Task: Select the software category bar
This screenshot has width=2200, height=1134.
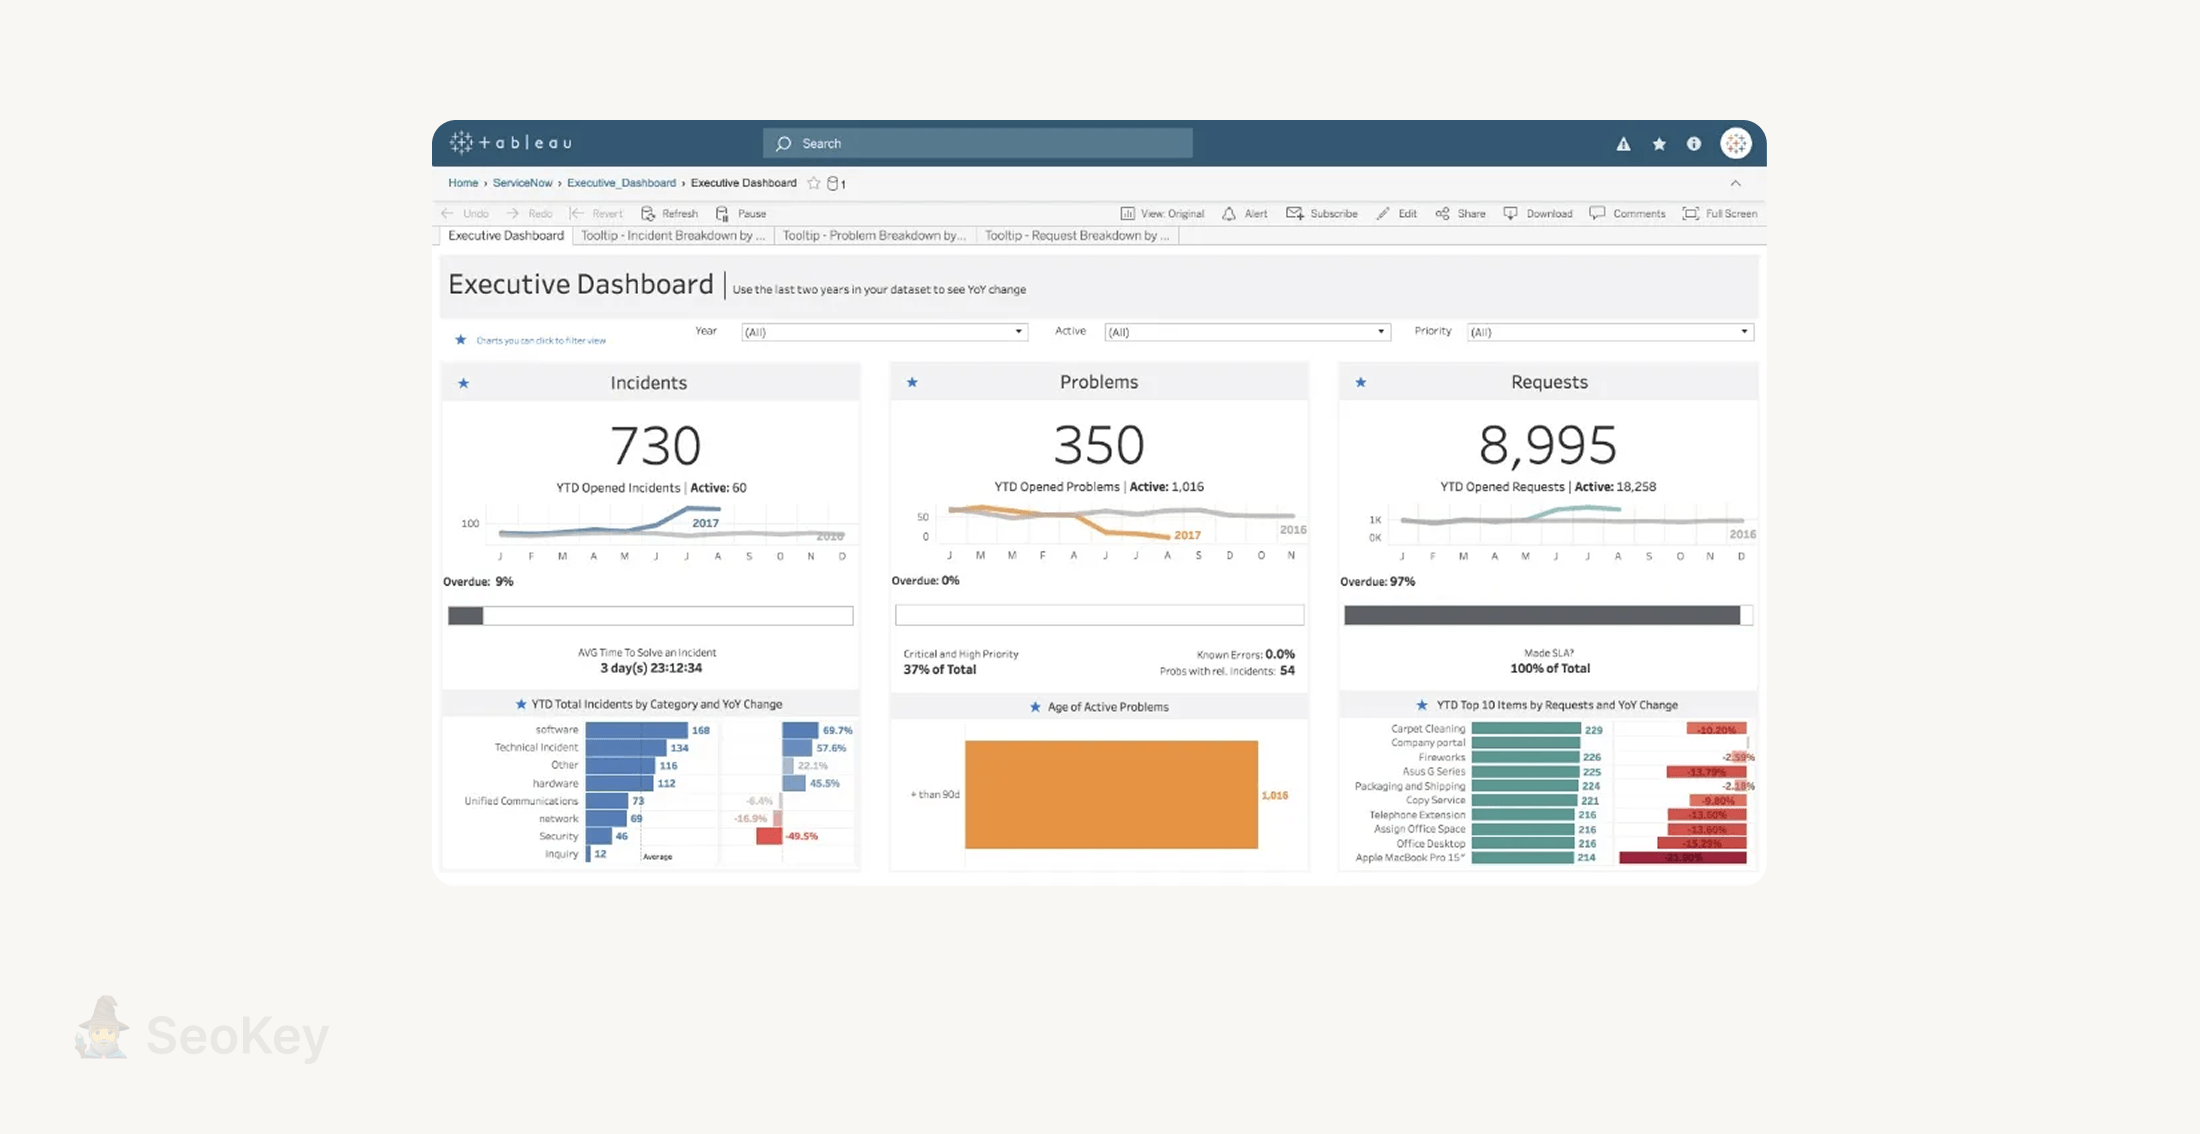Action: (x=636, y=730)
